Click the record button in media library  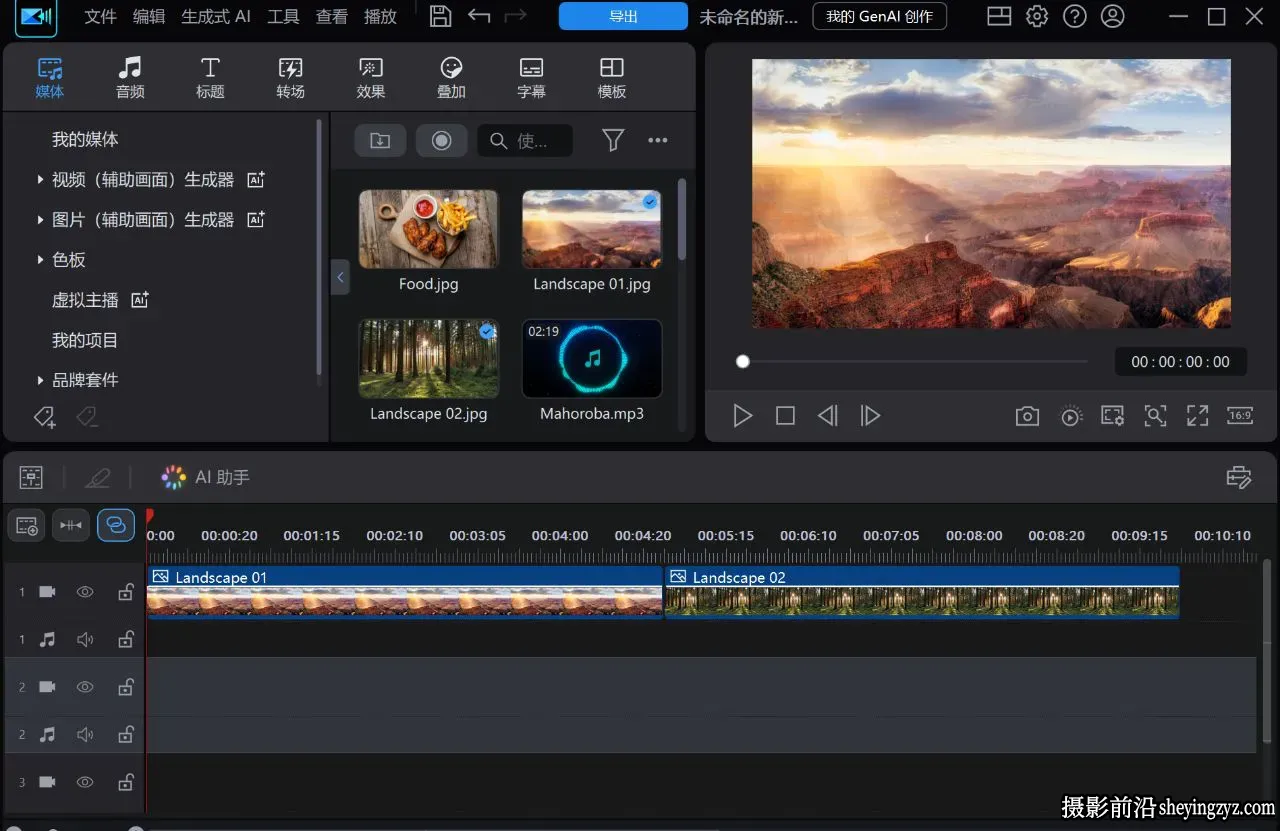coord(441,141)
